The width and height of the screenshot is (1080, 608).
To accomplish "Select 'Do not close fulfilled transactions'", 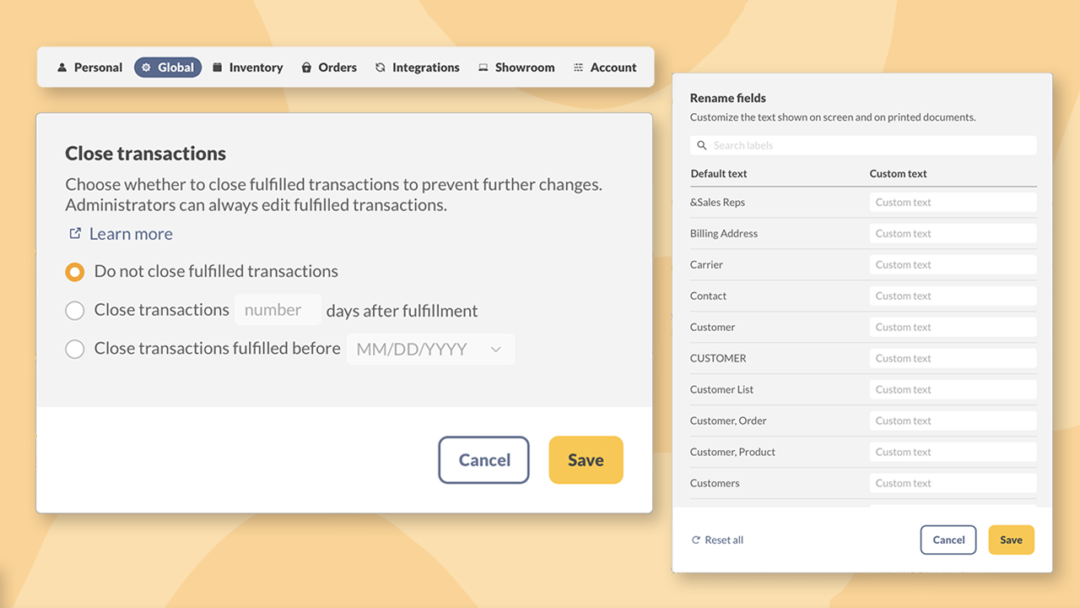I will (74, 271).
